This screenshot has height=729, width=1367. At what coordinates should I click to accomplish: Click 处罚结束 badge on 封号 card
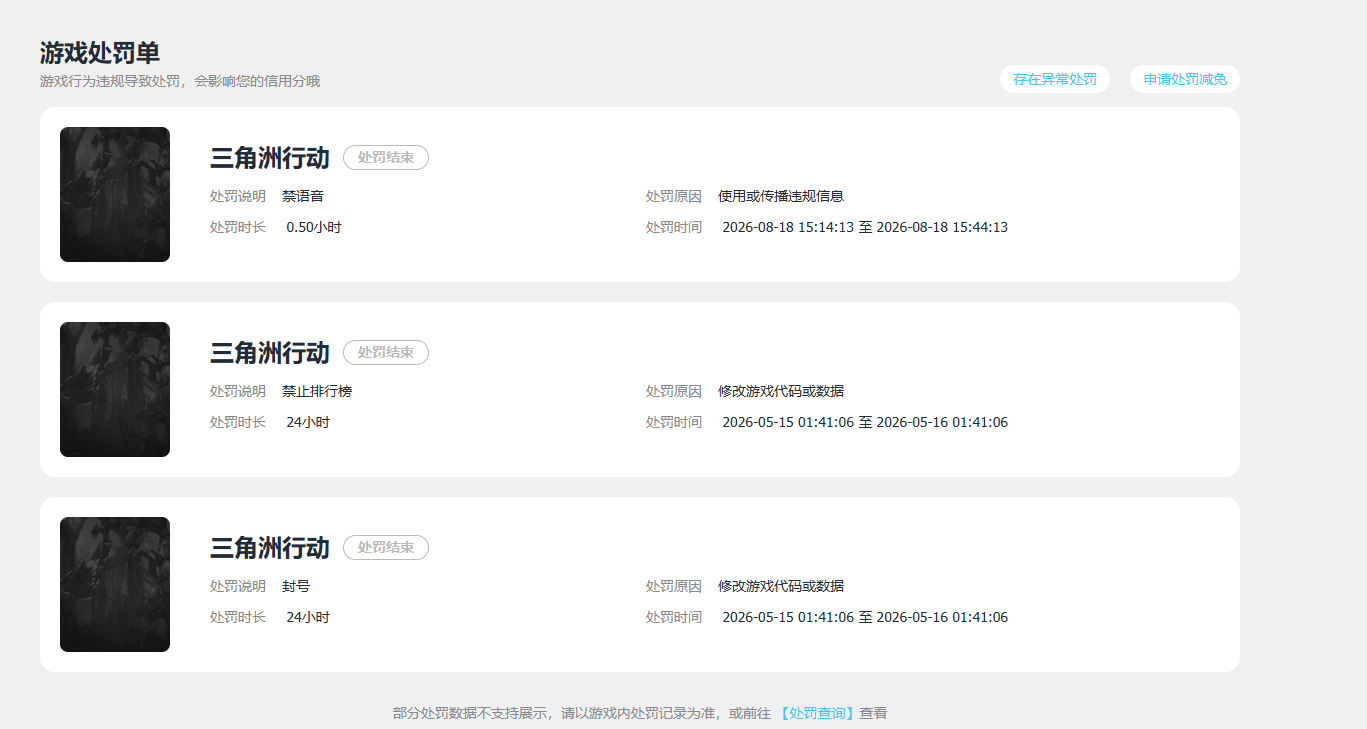[x=386, y=547]
